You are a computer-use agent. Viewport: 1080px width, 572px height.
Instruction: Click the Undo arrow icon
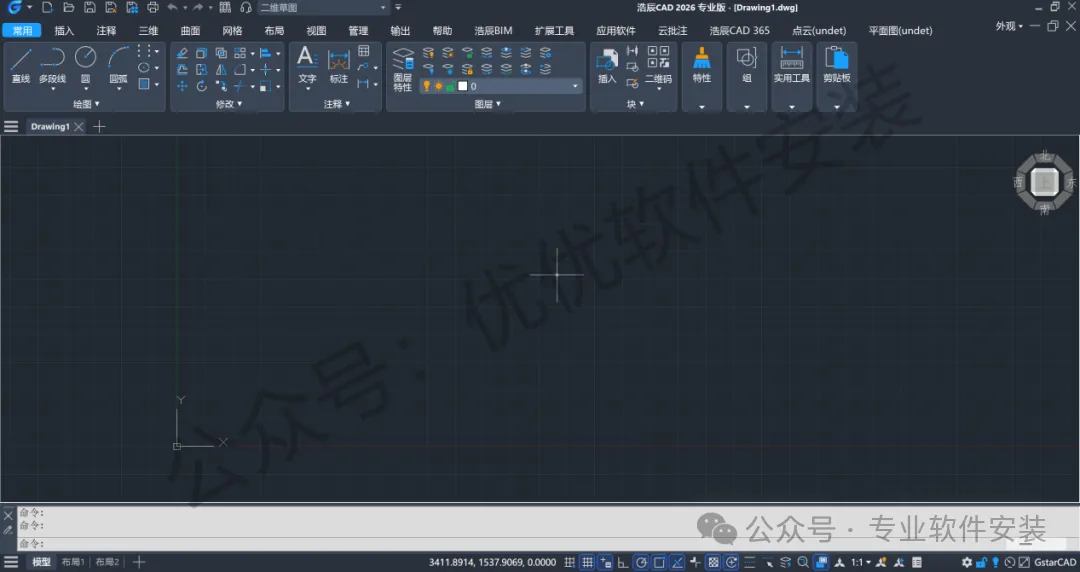(x=172, y=8)
